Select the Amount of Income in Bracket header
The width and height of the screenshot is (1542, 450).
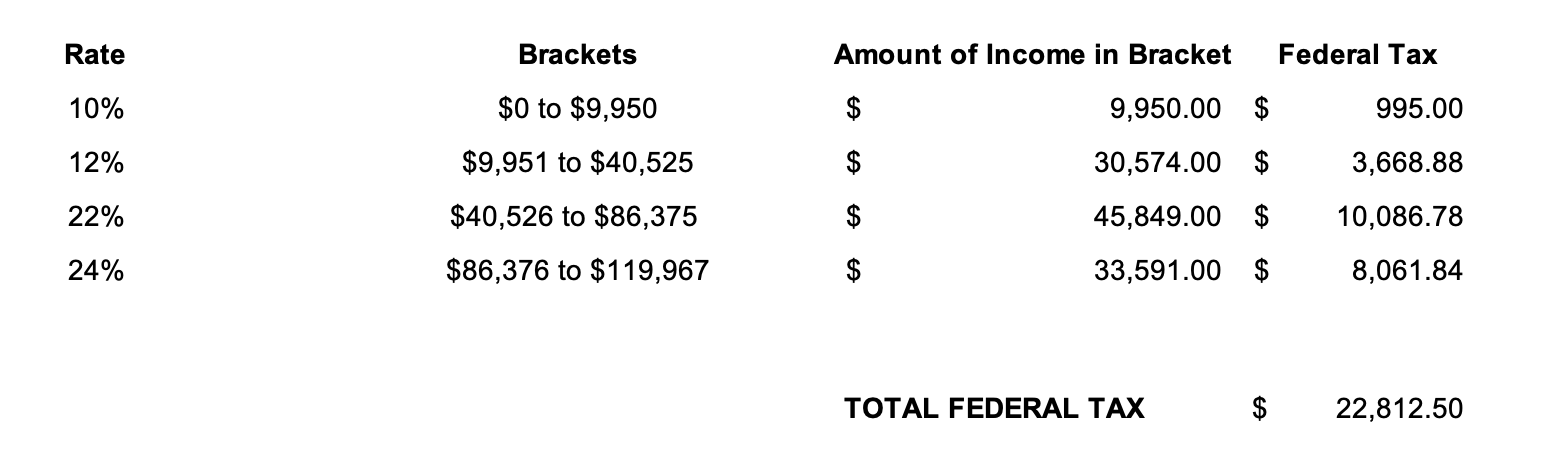1033,55
